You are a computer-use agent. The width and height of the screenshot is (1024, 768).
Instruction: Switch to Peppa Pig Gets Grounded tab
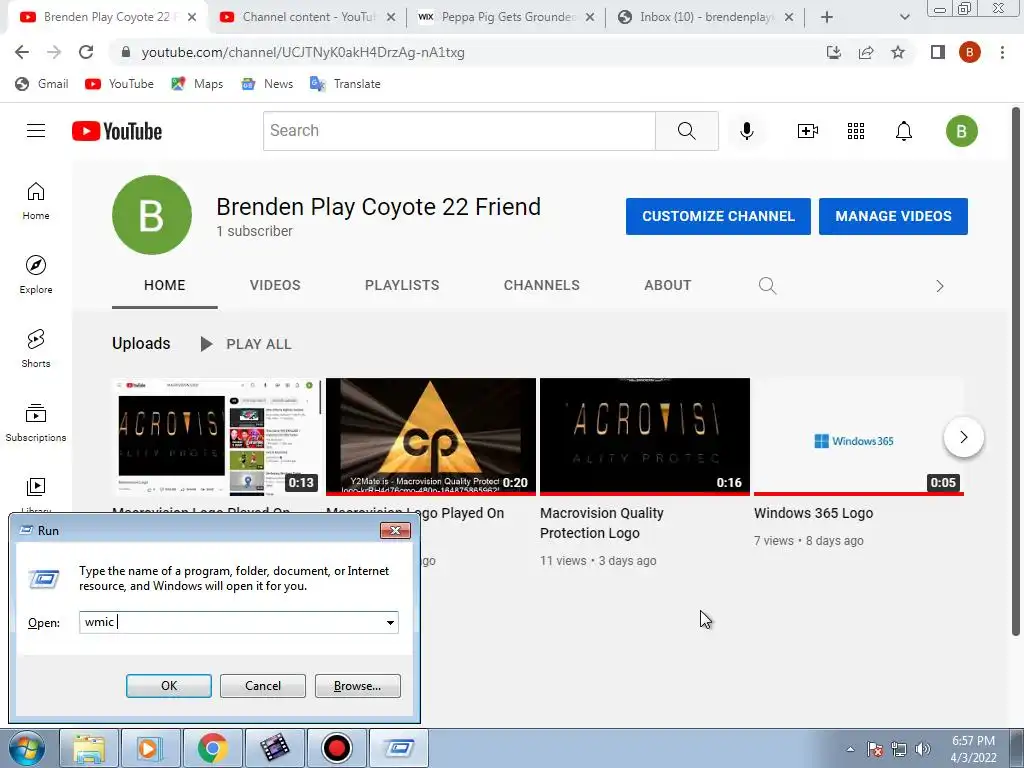[x=507, y=17]
